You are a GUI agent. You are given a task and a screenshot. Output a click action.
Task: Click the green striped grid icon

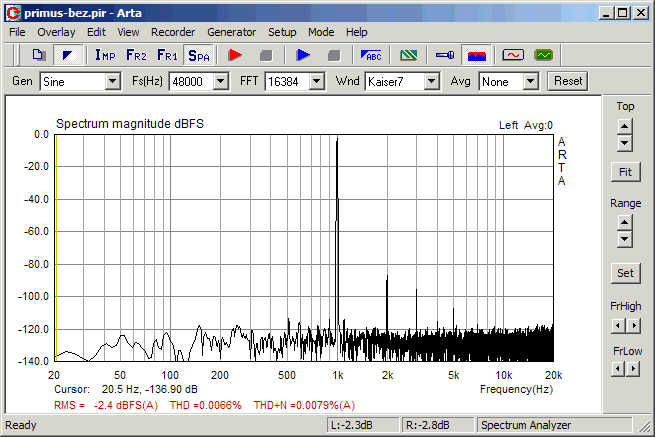pos(408,55)
